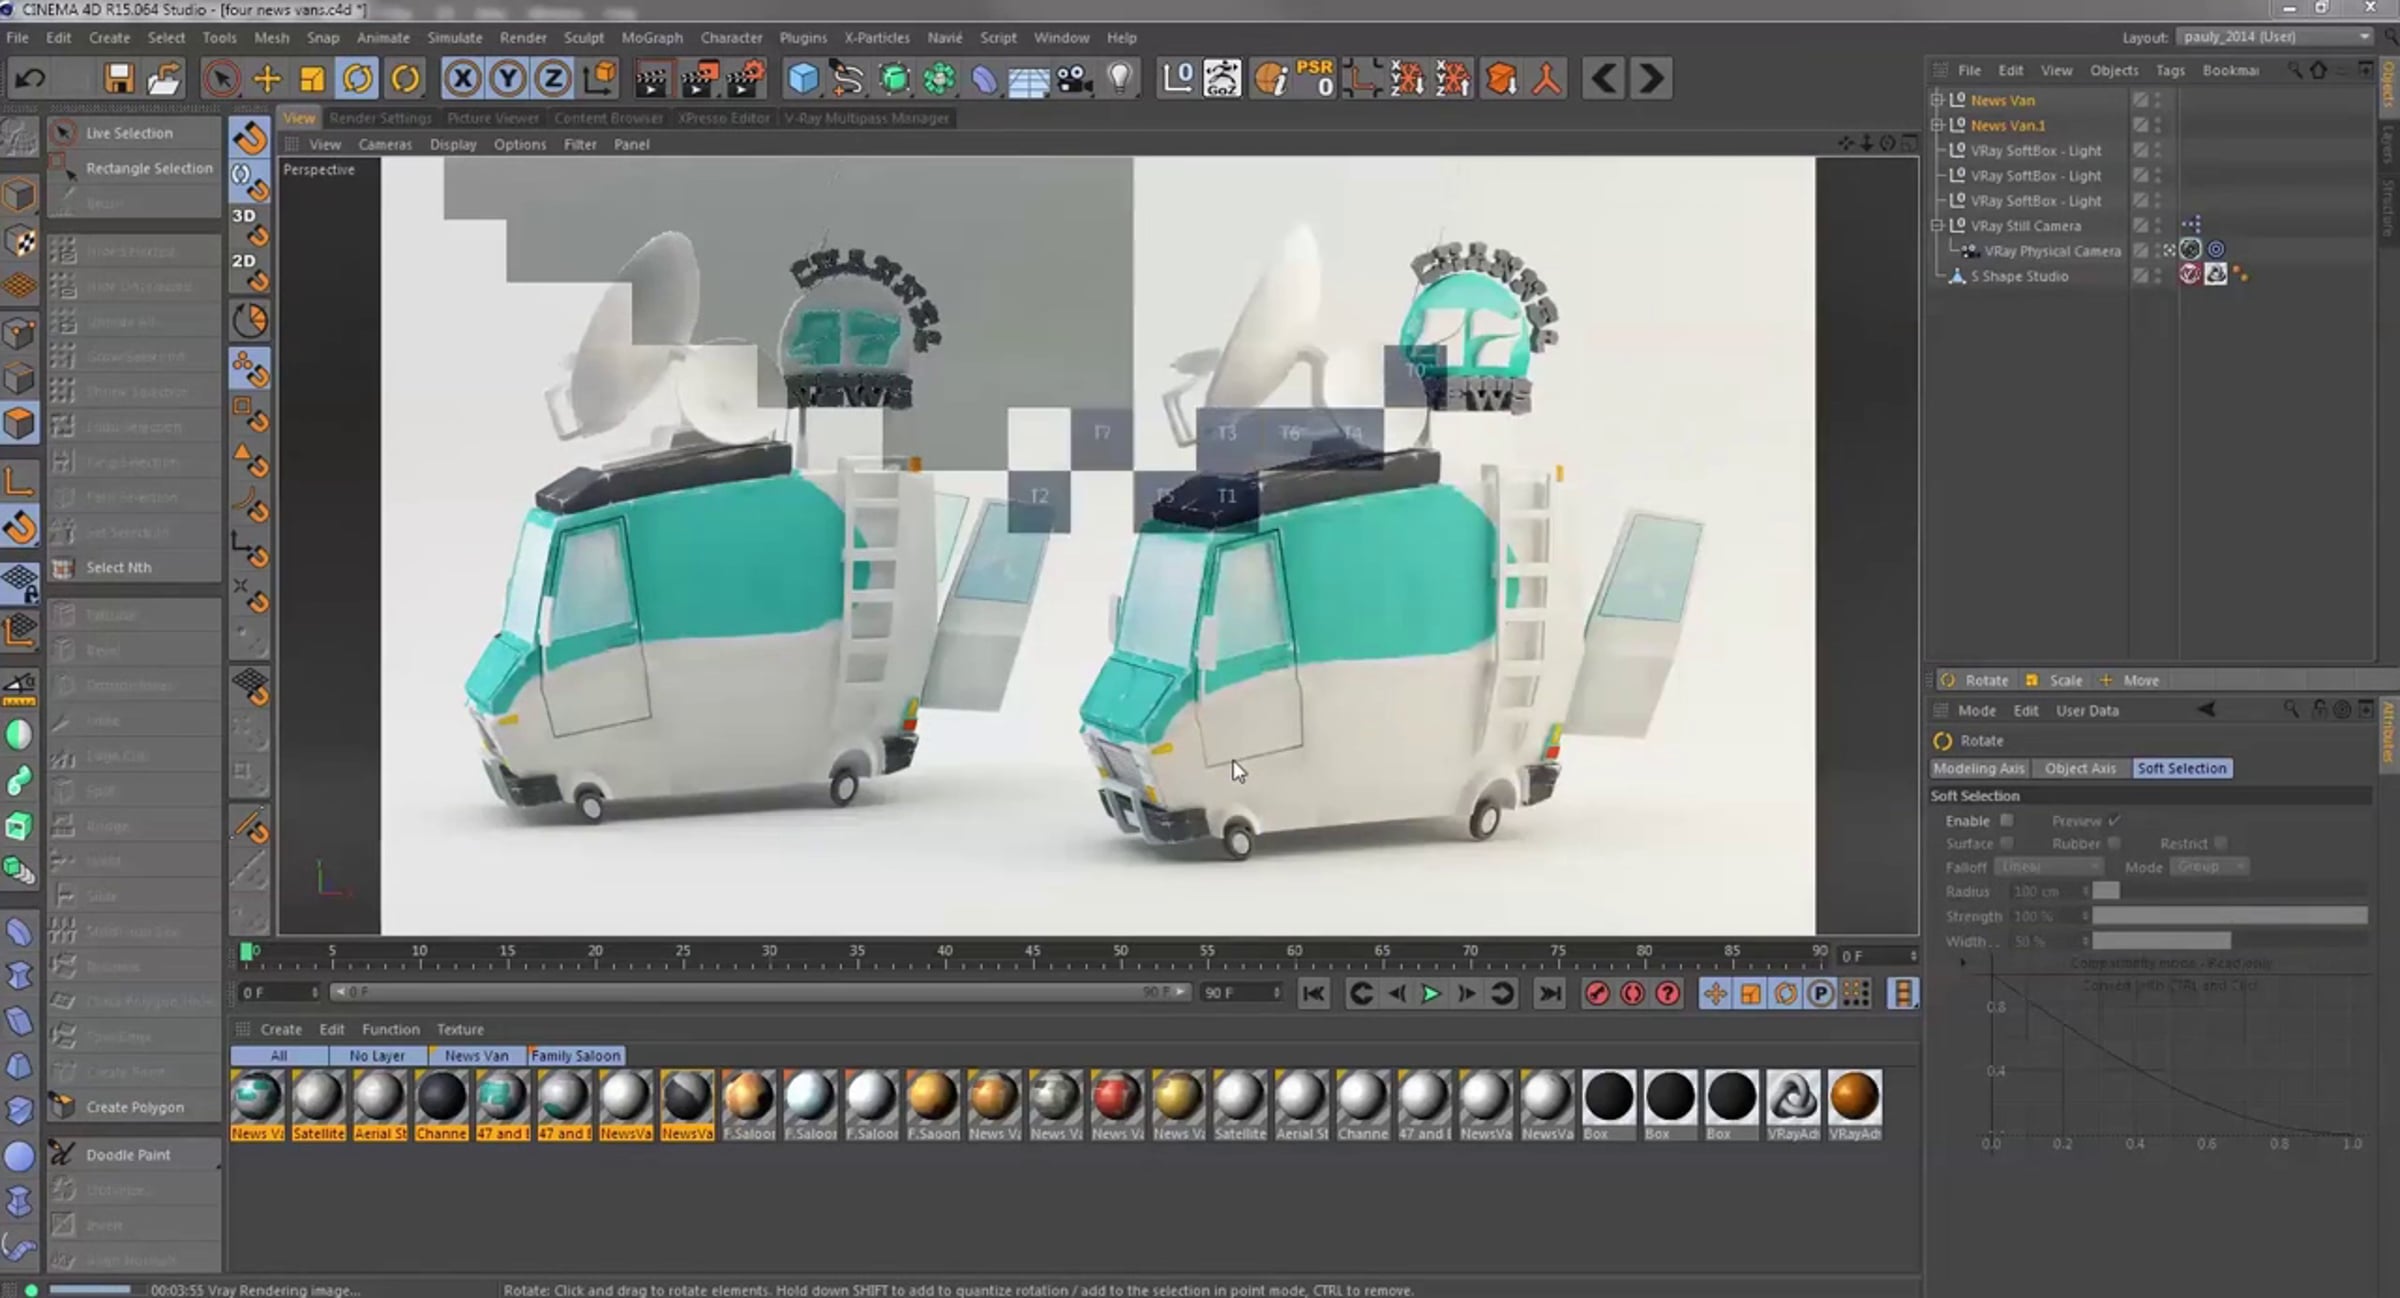Select the Move tool in top toolbar
The height and width of the screenshot is (1298, 2400).
(267, 78)
